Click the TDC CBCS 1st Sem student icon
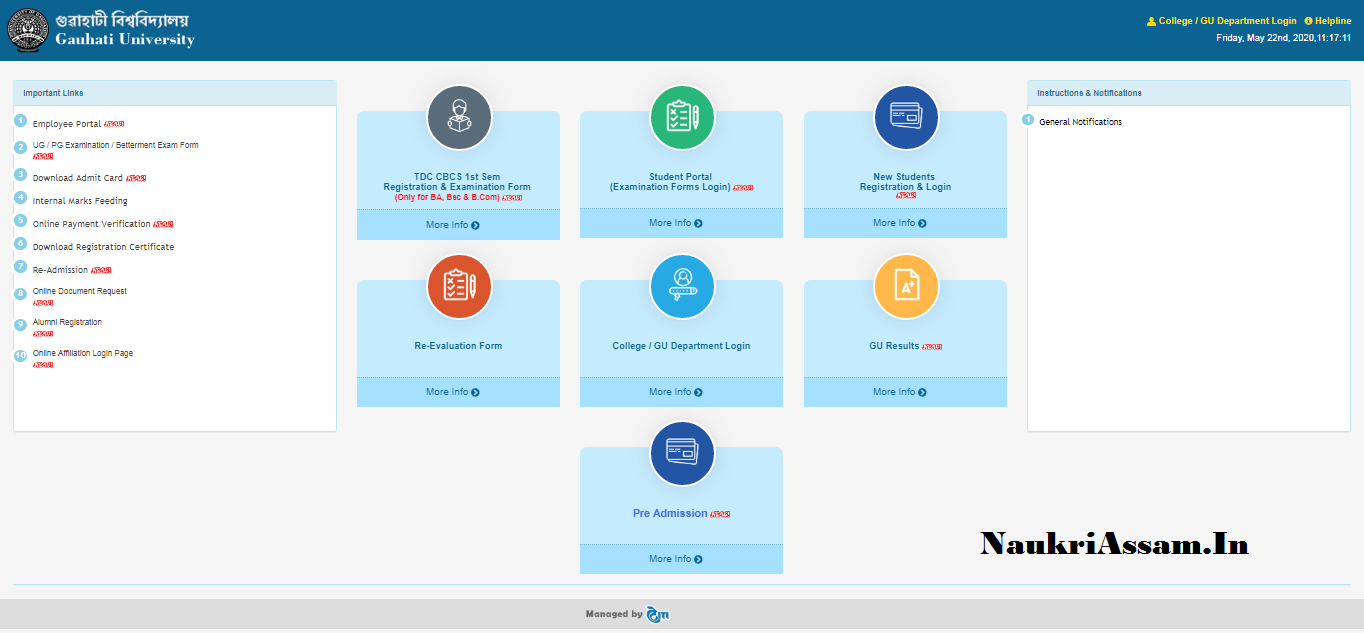The image size is (1364, 633). point(459,118)
